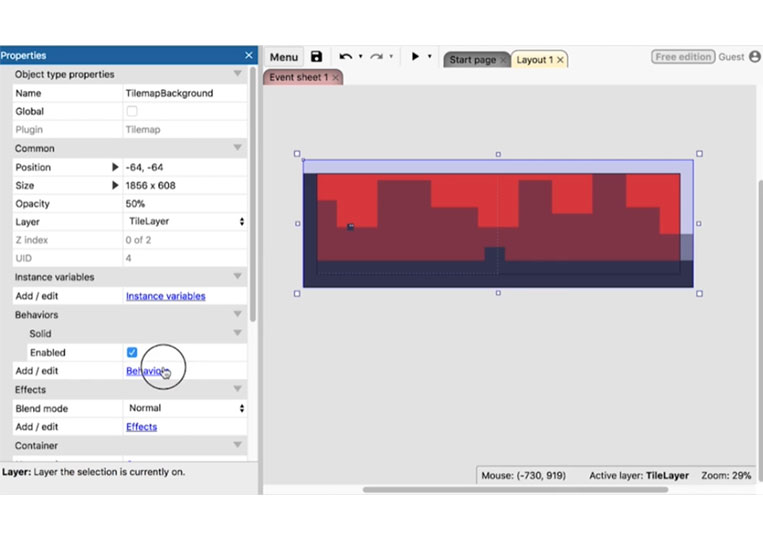Click the right-middle resize handle of tilemap
763x541 pixels.
[x=699, y=224]
